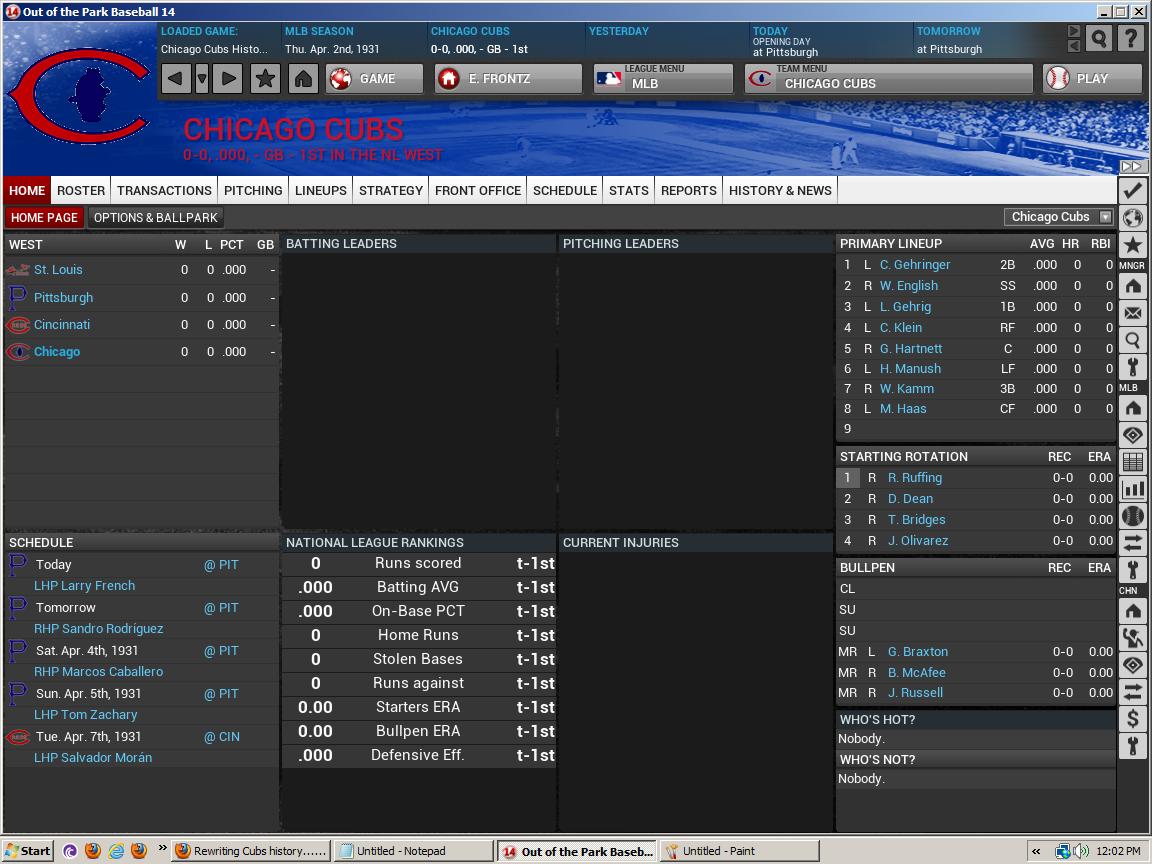Open the Chicago Cubs dropdown near the tab bar
1152x864 pixels.
1058,216
